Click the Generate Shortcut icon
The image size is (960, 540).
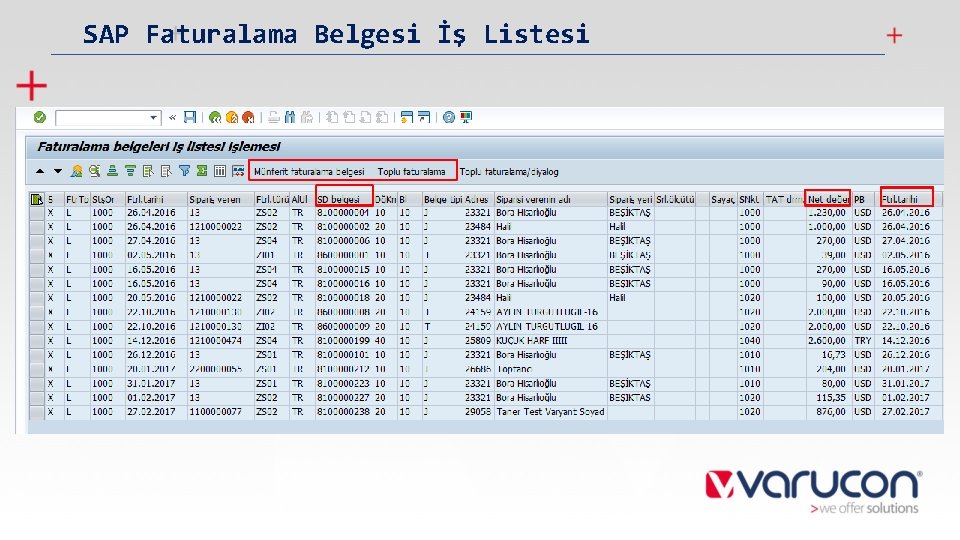pos(424,117)
